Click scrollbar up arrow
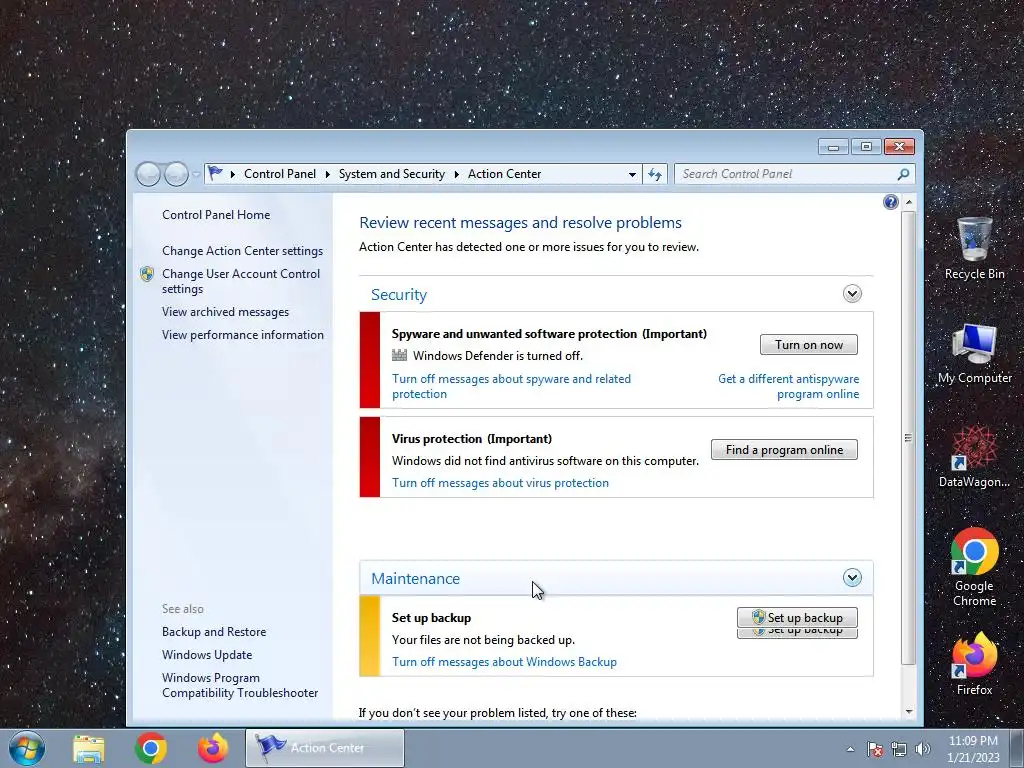The height and width of the screenshot is (768, 1024). (908, 203)
